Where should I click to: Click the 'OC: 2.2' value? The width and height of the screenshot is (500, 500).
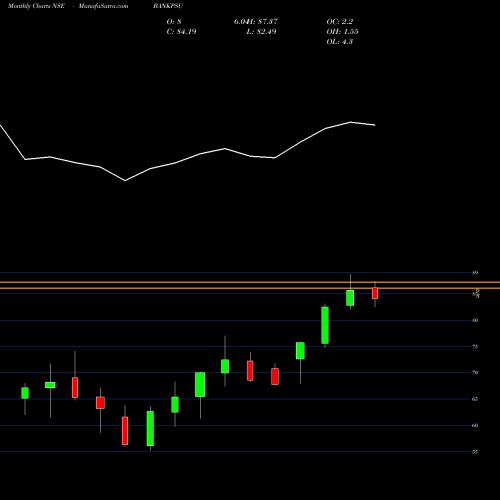pyautogui.click(x=340, y=22)
